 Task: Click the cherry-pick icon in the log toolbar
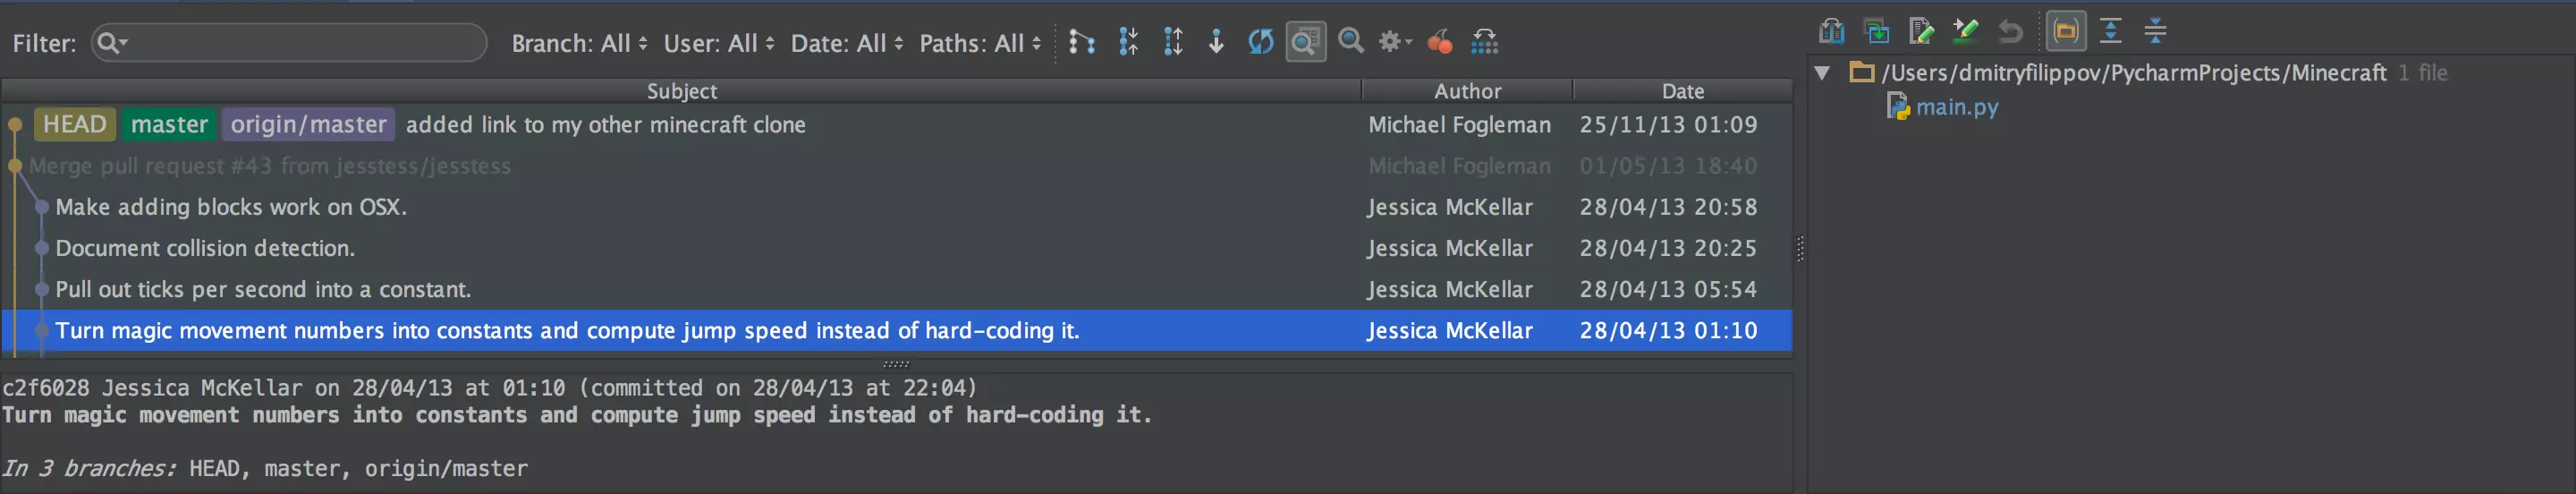pos(1439,41)
